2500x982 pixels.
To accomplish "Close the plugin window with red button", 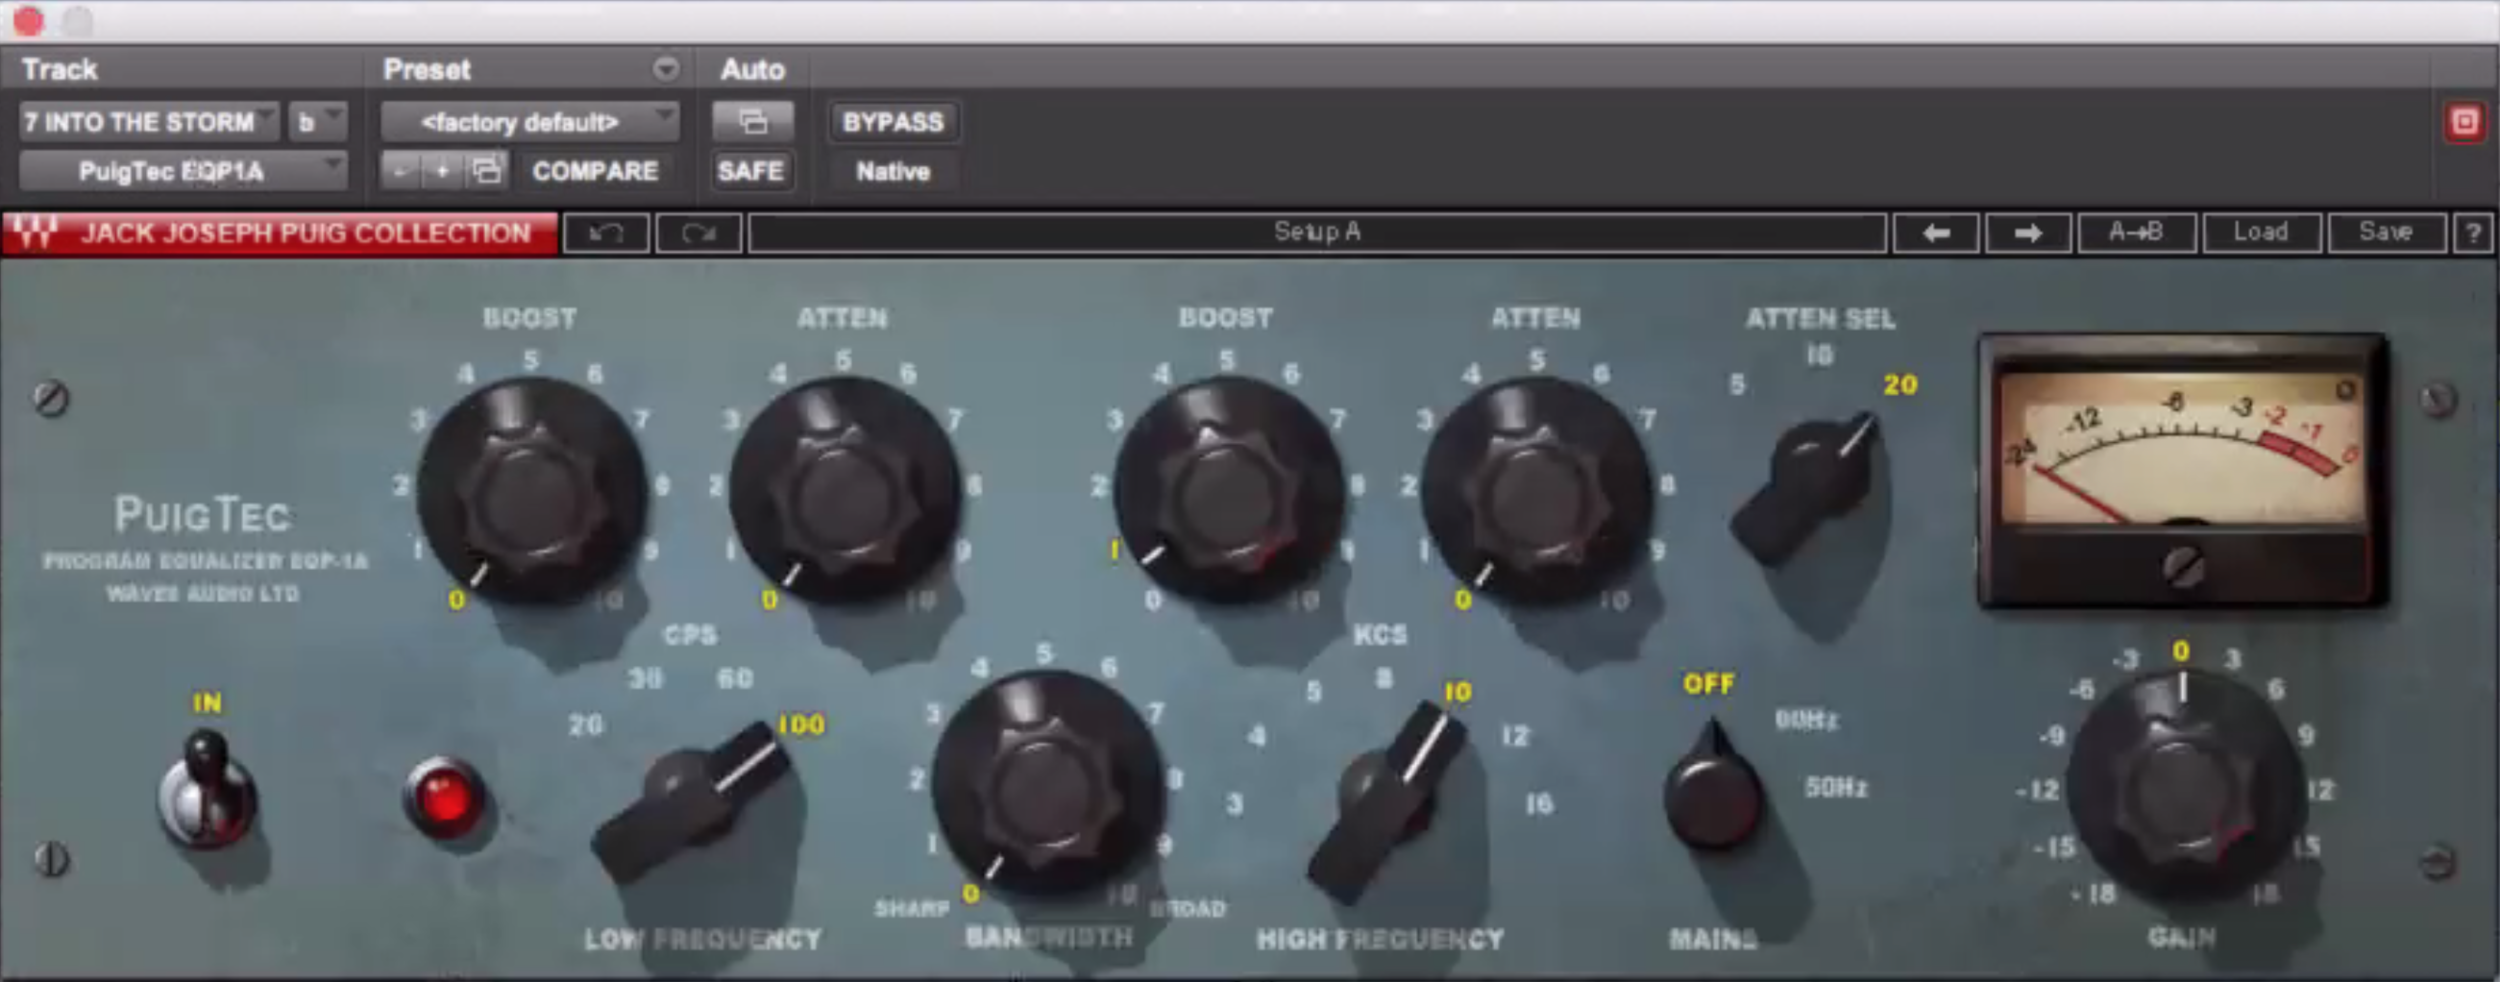I will 28,20.
